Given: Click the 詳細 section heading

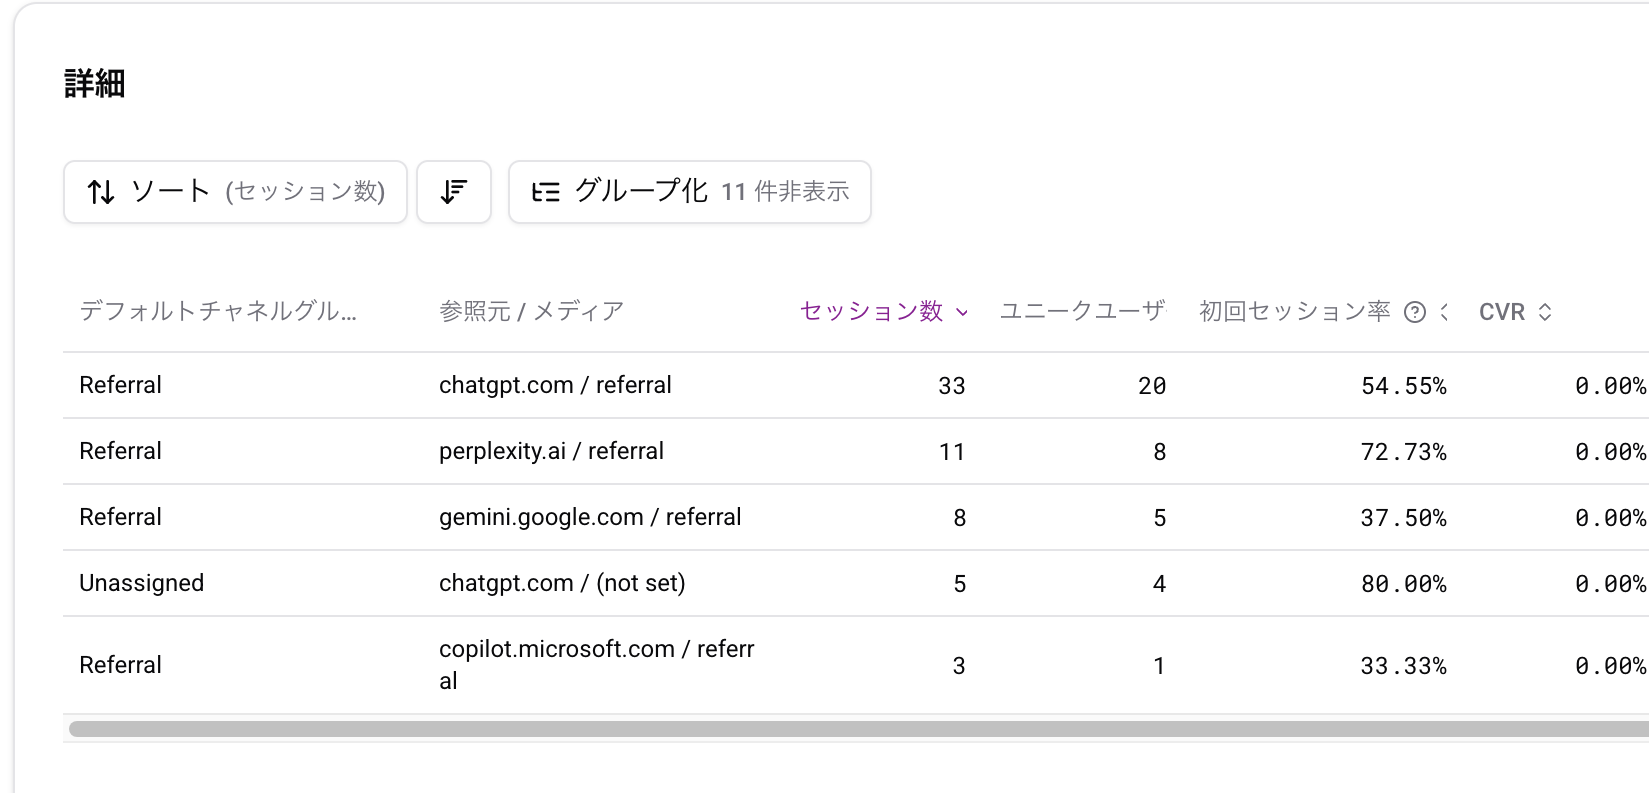Looking at the screenshot, I should click(95, 84).
